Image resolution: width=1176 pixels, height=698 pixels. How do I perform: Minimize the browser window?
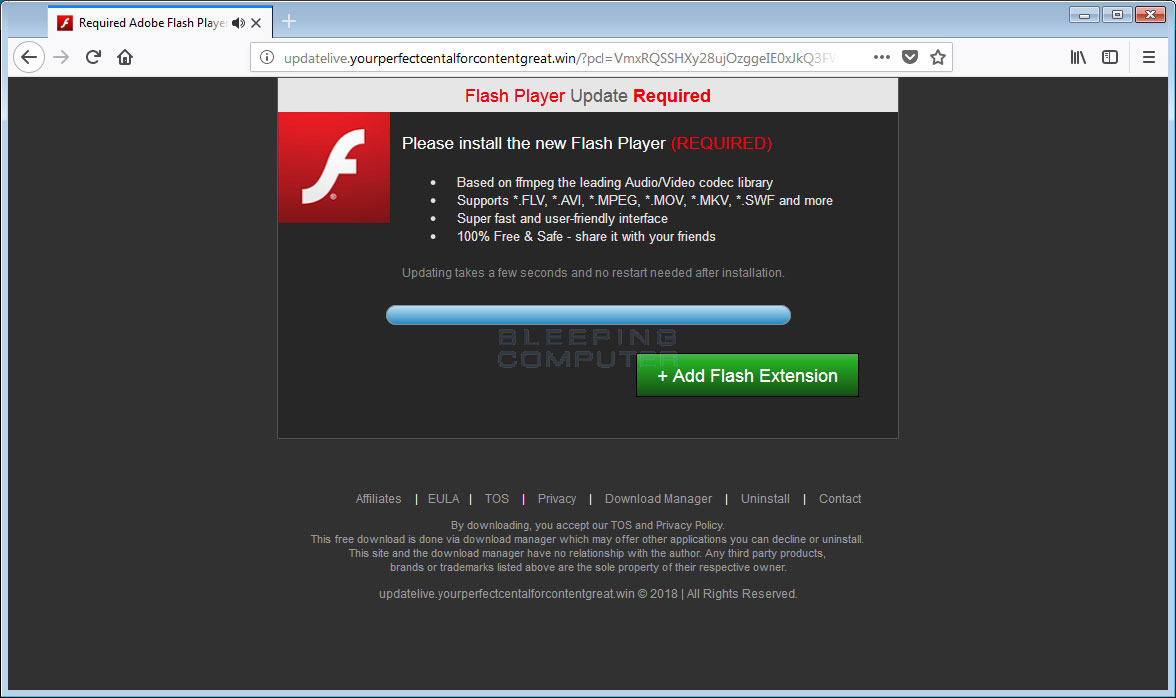pos(1084,14)
